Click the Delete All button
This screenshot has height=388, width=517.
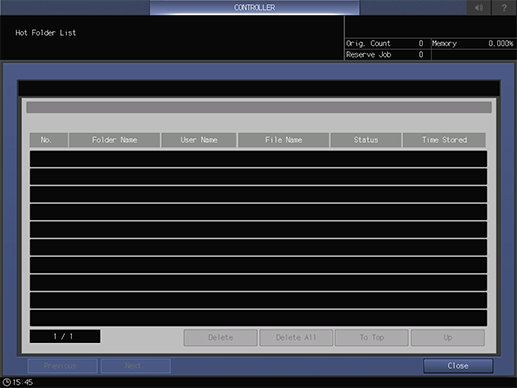296,338
